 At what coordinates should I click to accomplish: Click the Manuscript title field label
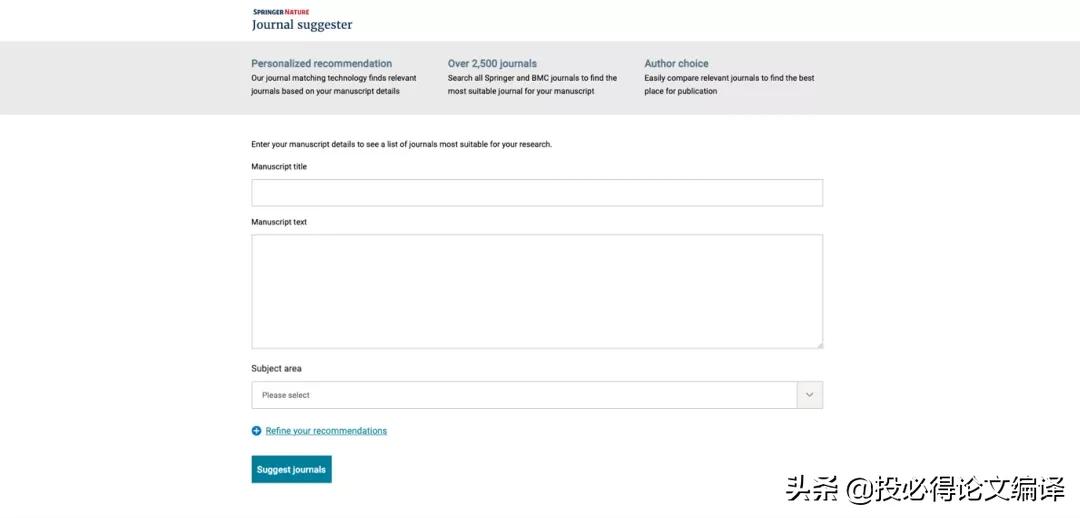[x=279, y=167]
